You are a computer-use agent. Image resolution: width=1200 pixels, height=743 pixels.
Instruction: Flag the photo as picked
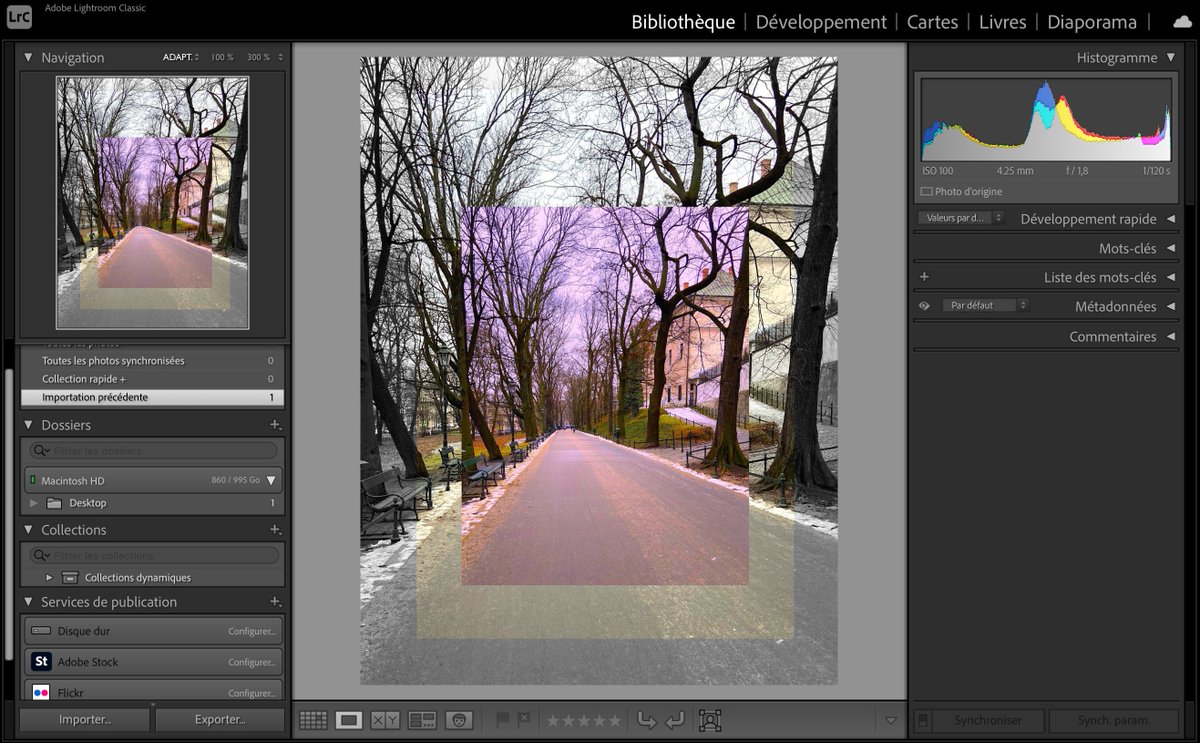click(503, 719)
